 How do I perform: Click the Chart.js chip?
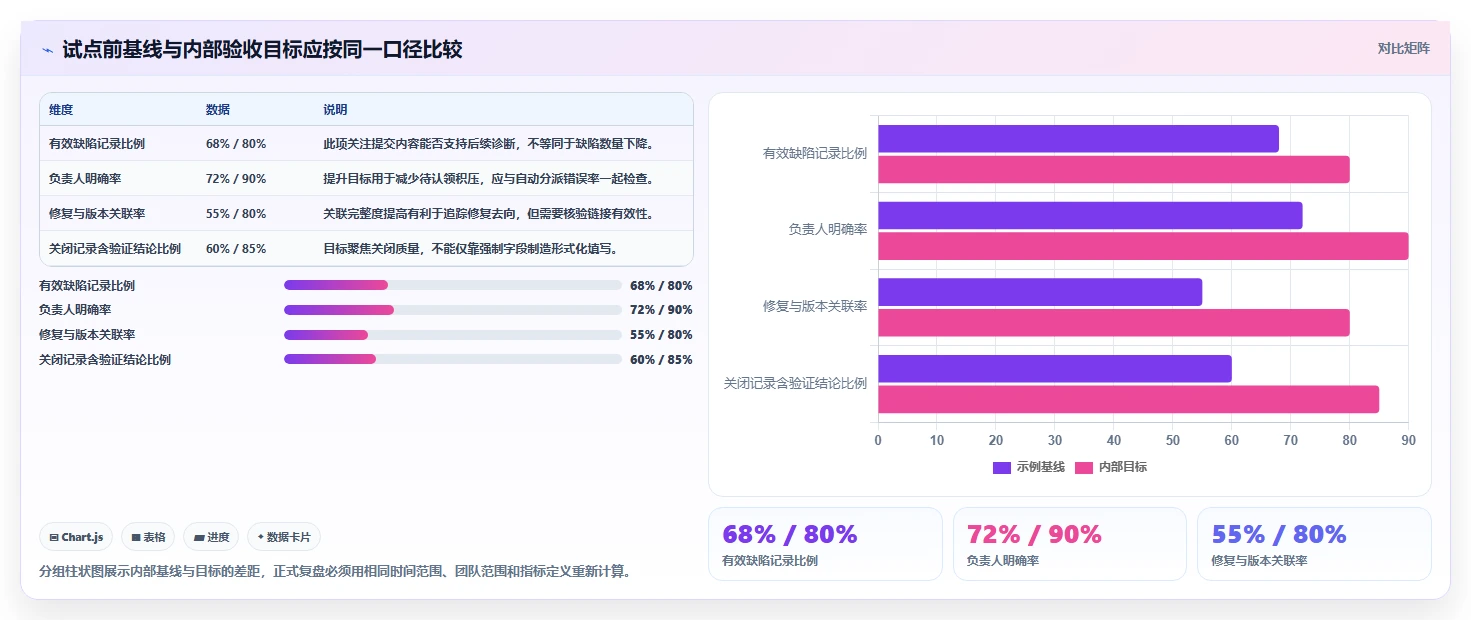tap(76, 537)
